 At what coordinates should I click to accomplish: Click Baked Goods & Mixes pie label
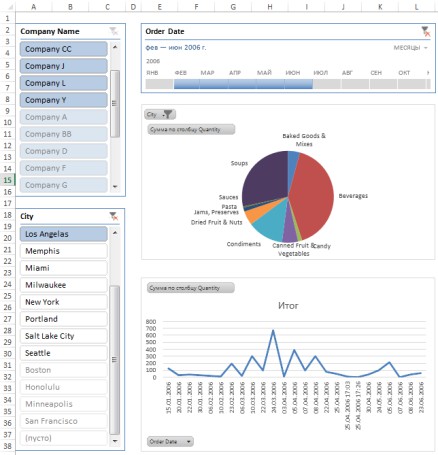click(x=304, y=140)
